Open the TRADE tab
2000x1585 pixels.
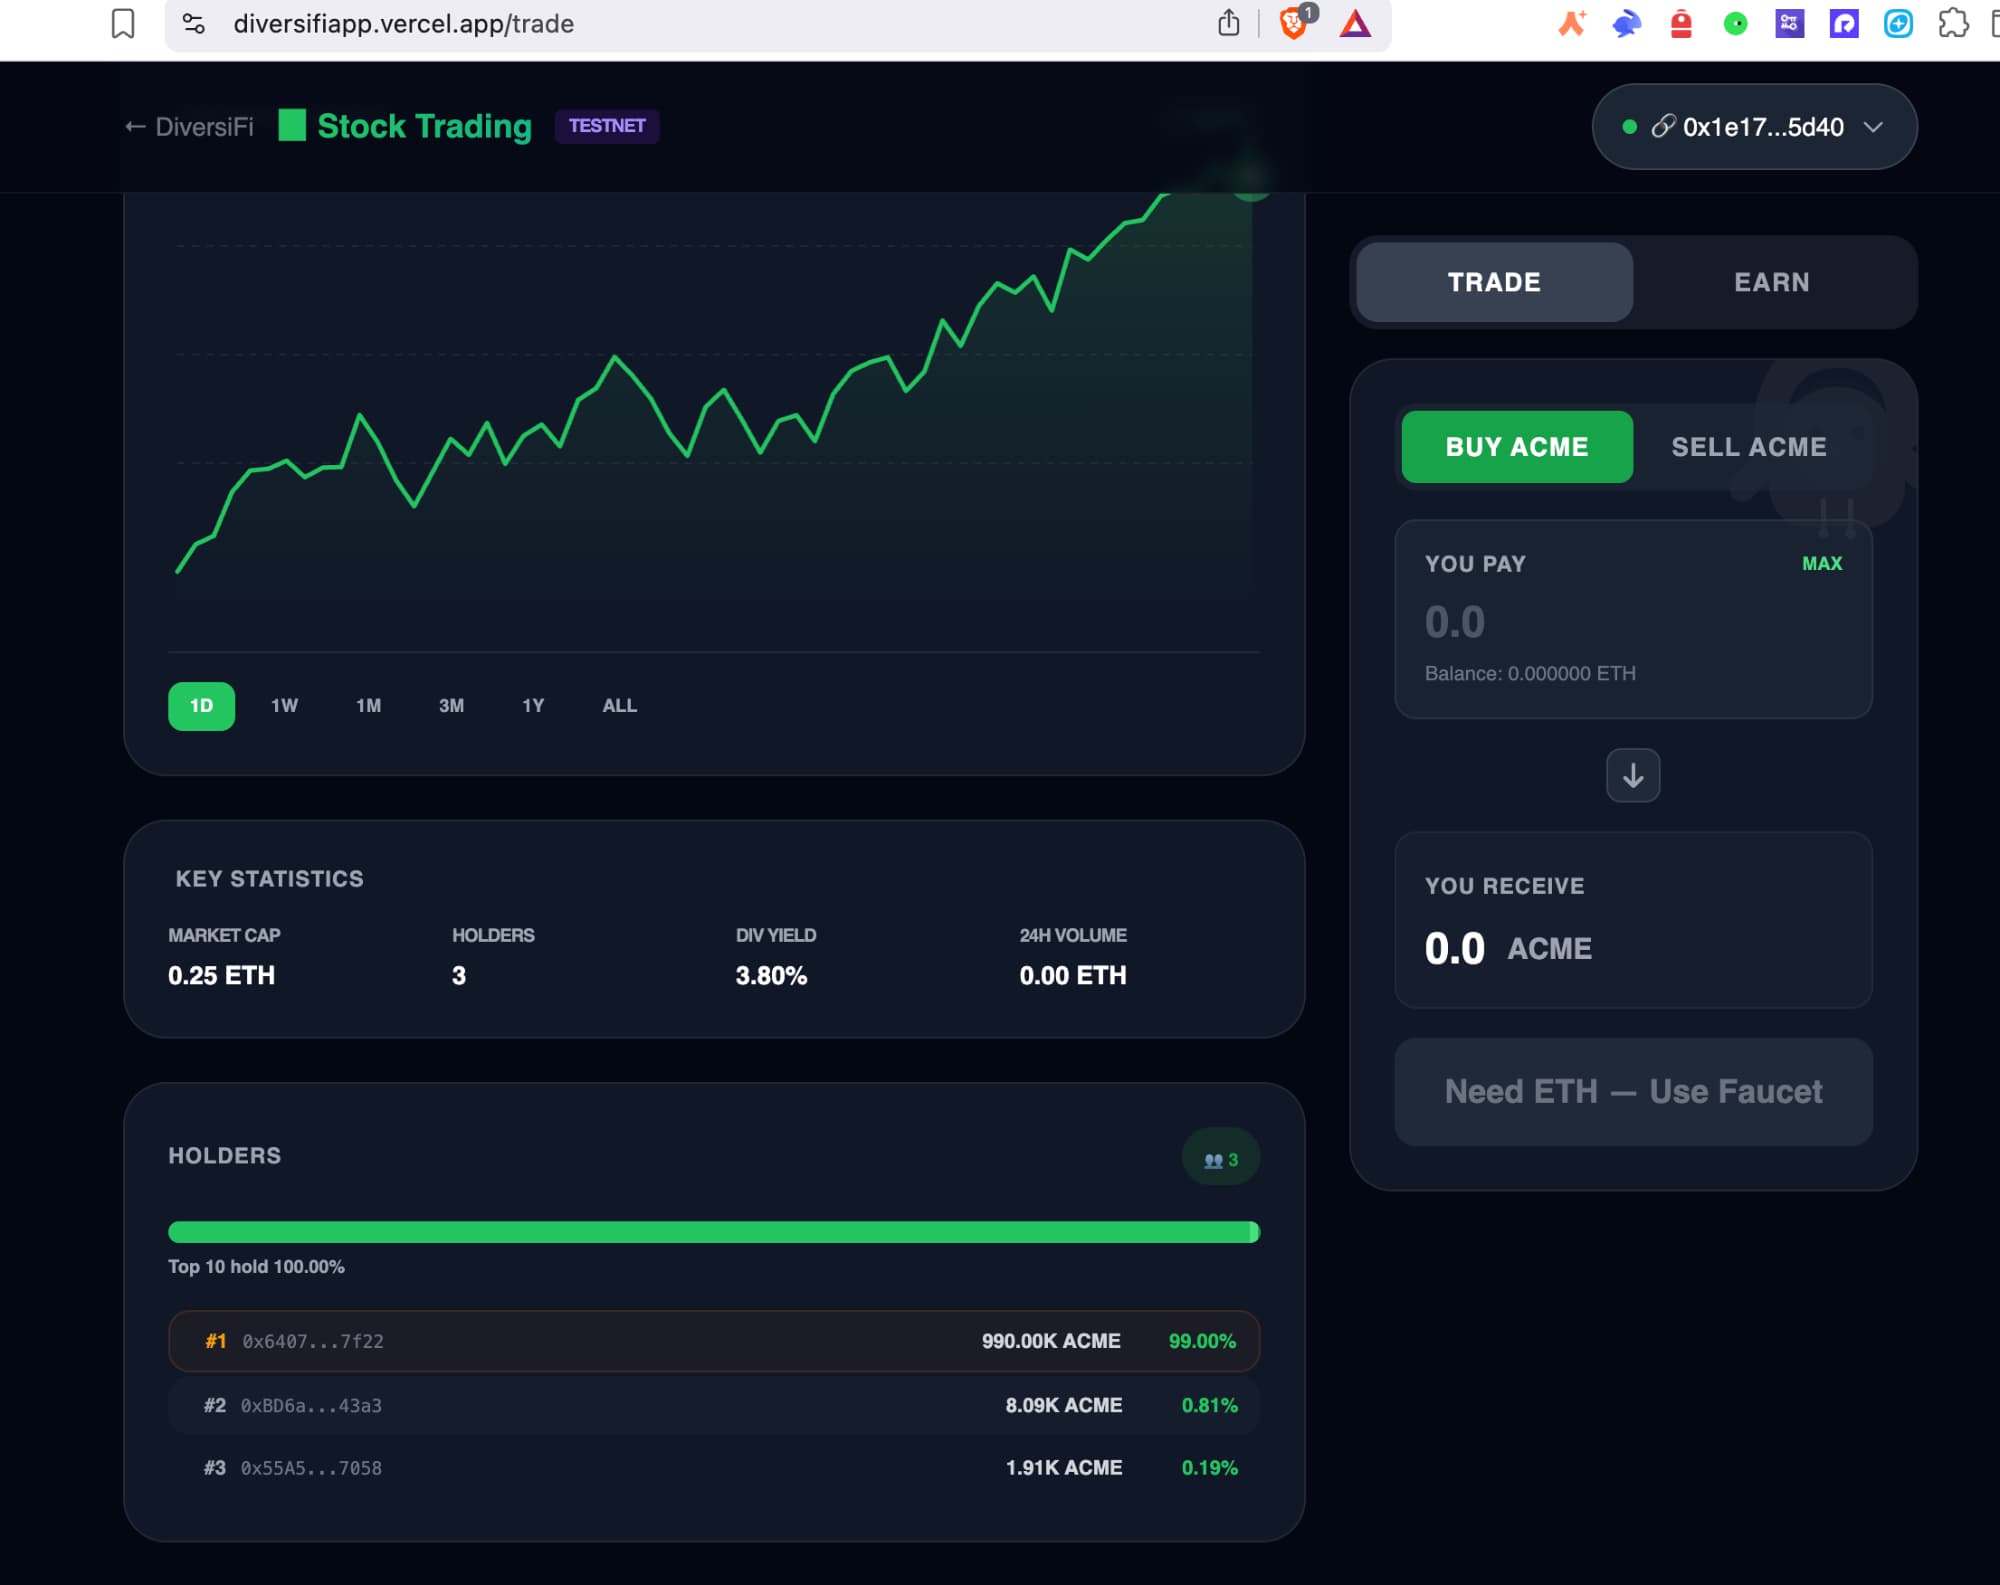[x=1494, y=282]
